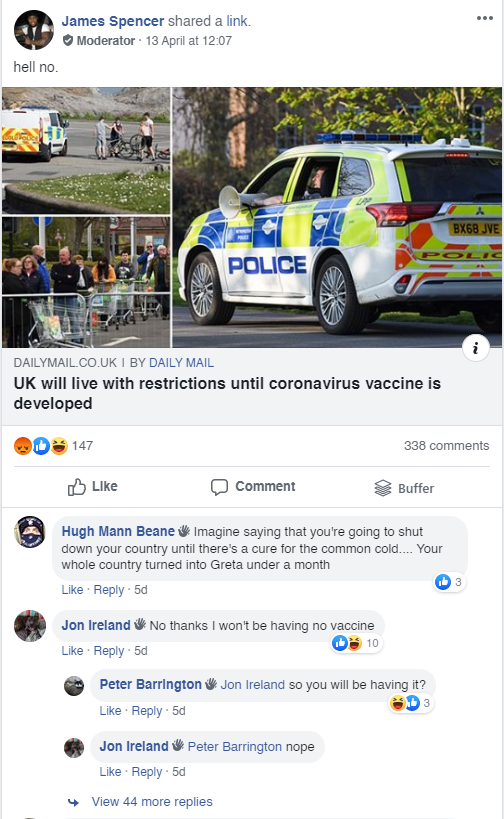504x819 pixels.
Task: Click the Buffer share button
Action: [404, 488]
